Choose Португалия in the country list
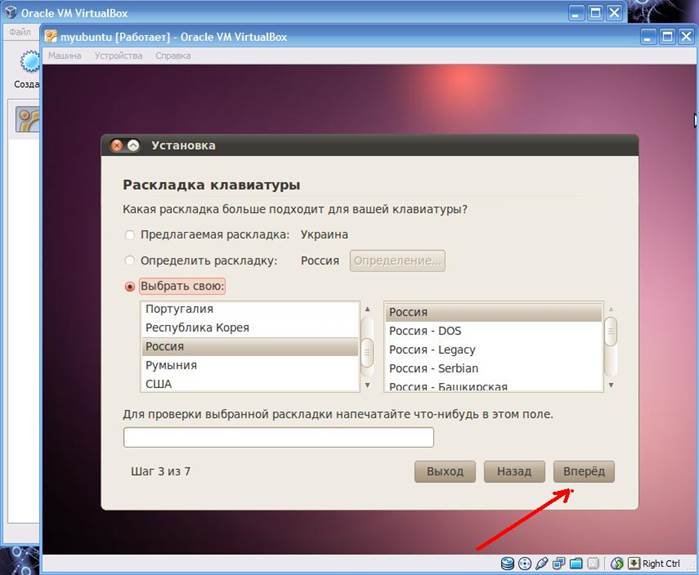Image resolution: width=699 pixels, height=575 pixels. (x=250, y=309)
